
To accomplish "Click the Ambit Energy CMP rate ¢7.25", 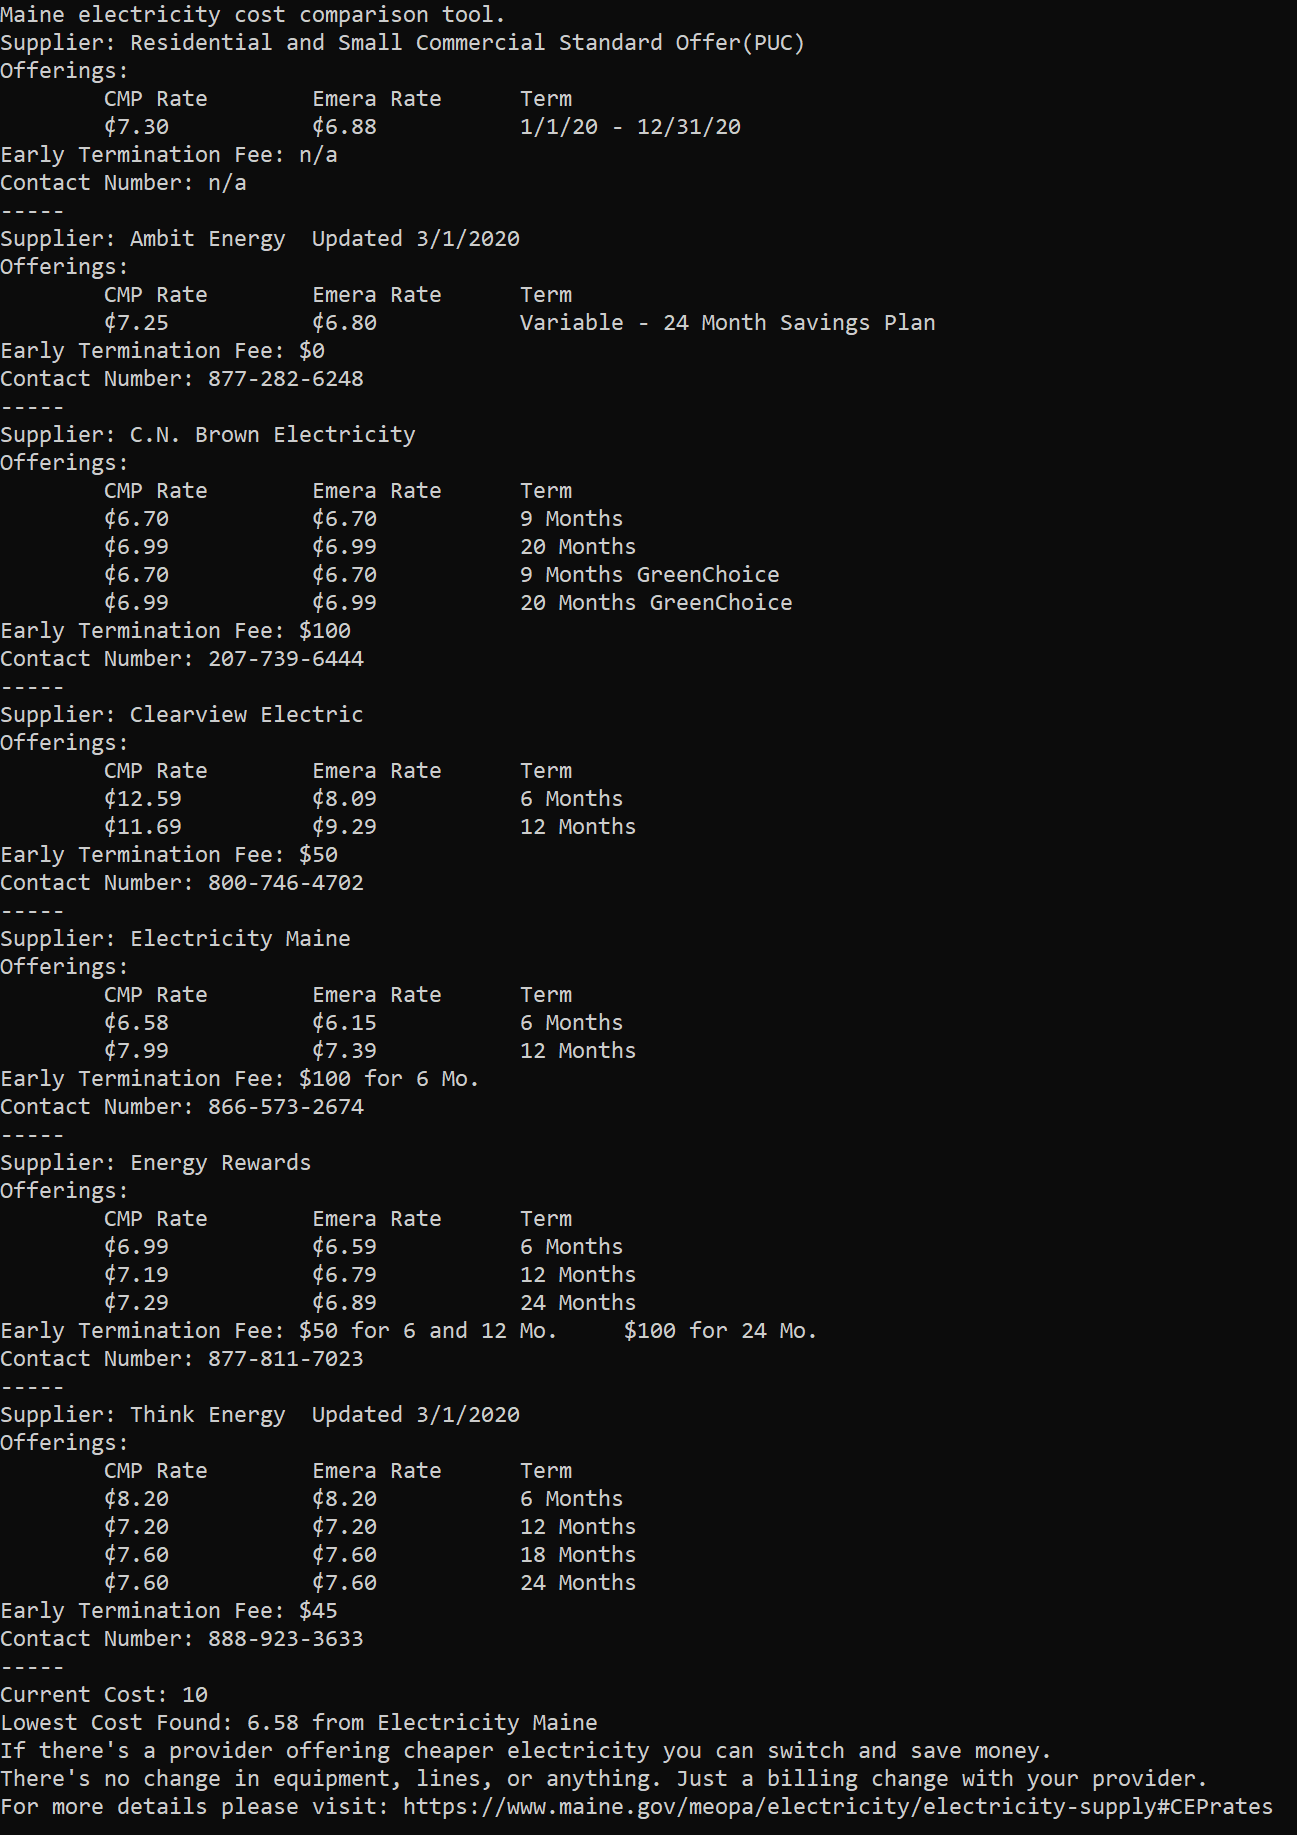I will 137,323.
